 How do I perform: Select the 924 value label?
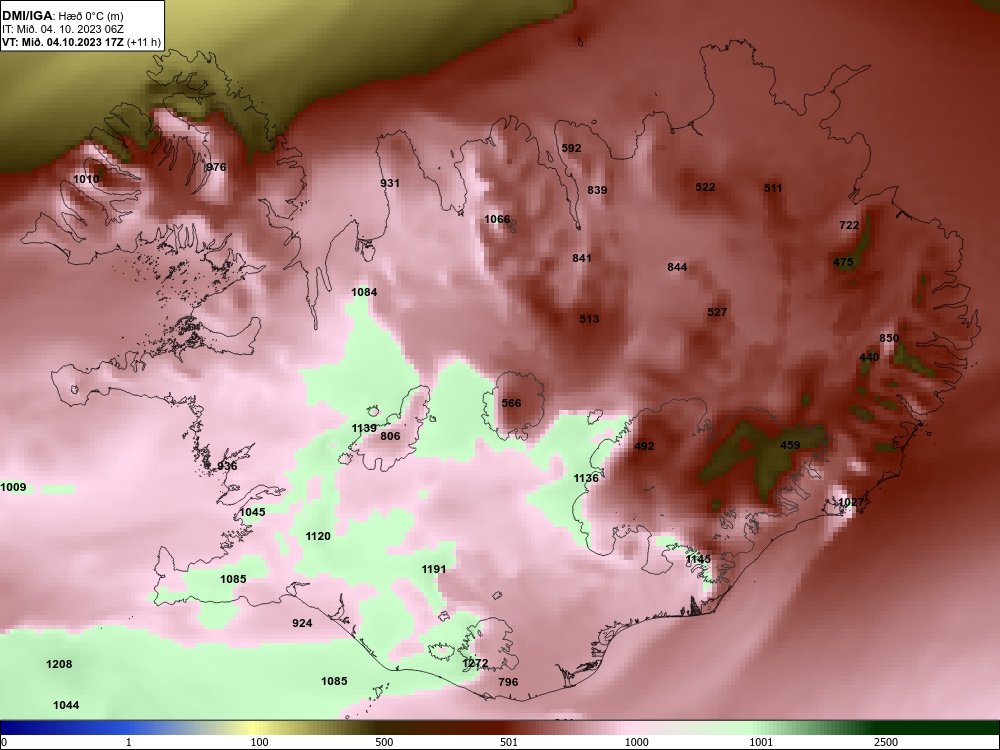tap(302, 624)
